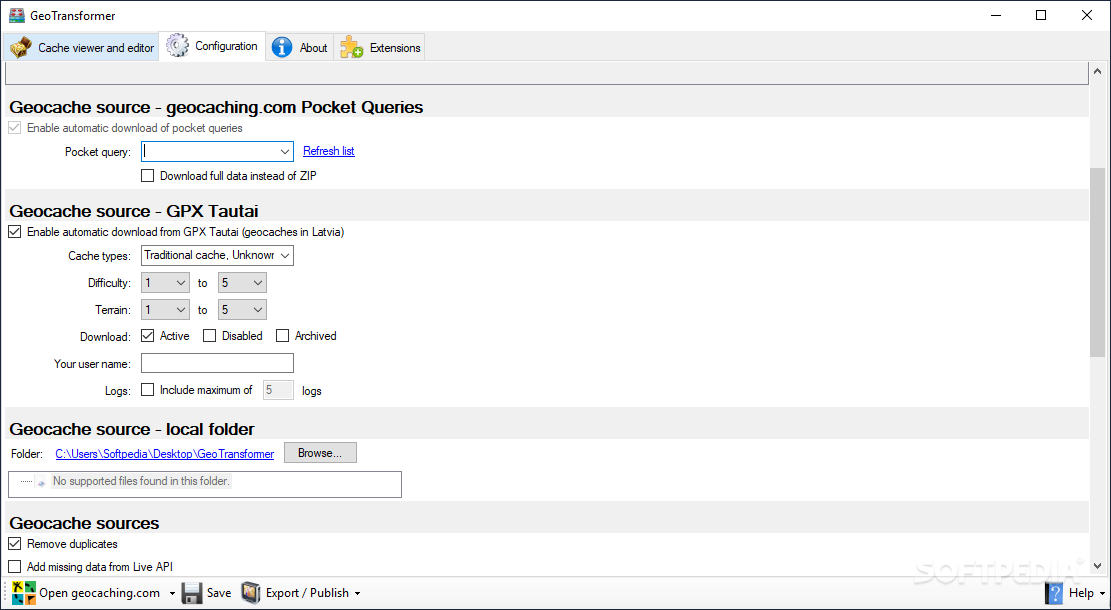1111x610 pixels.
Task: Enable the Disabled caches checkbox
Action: [209, 336]
